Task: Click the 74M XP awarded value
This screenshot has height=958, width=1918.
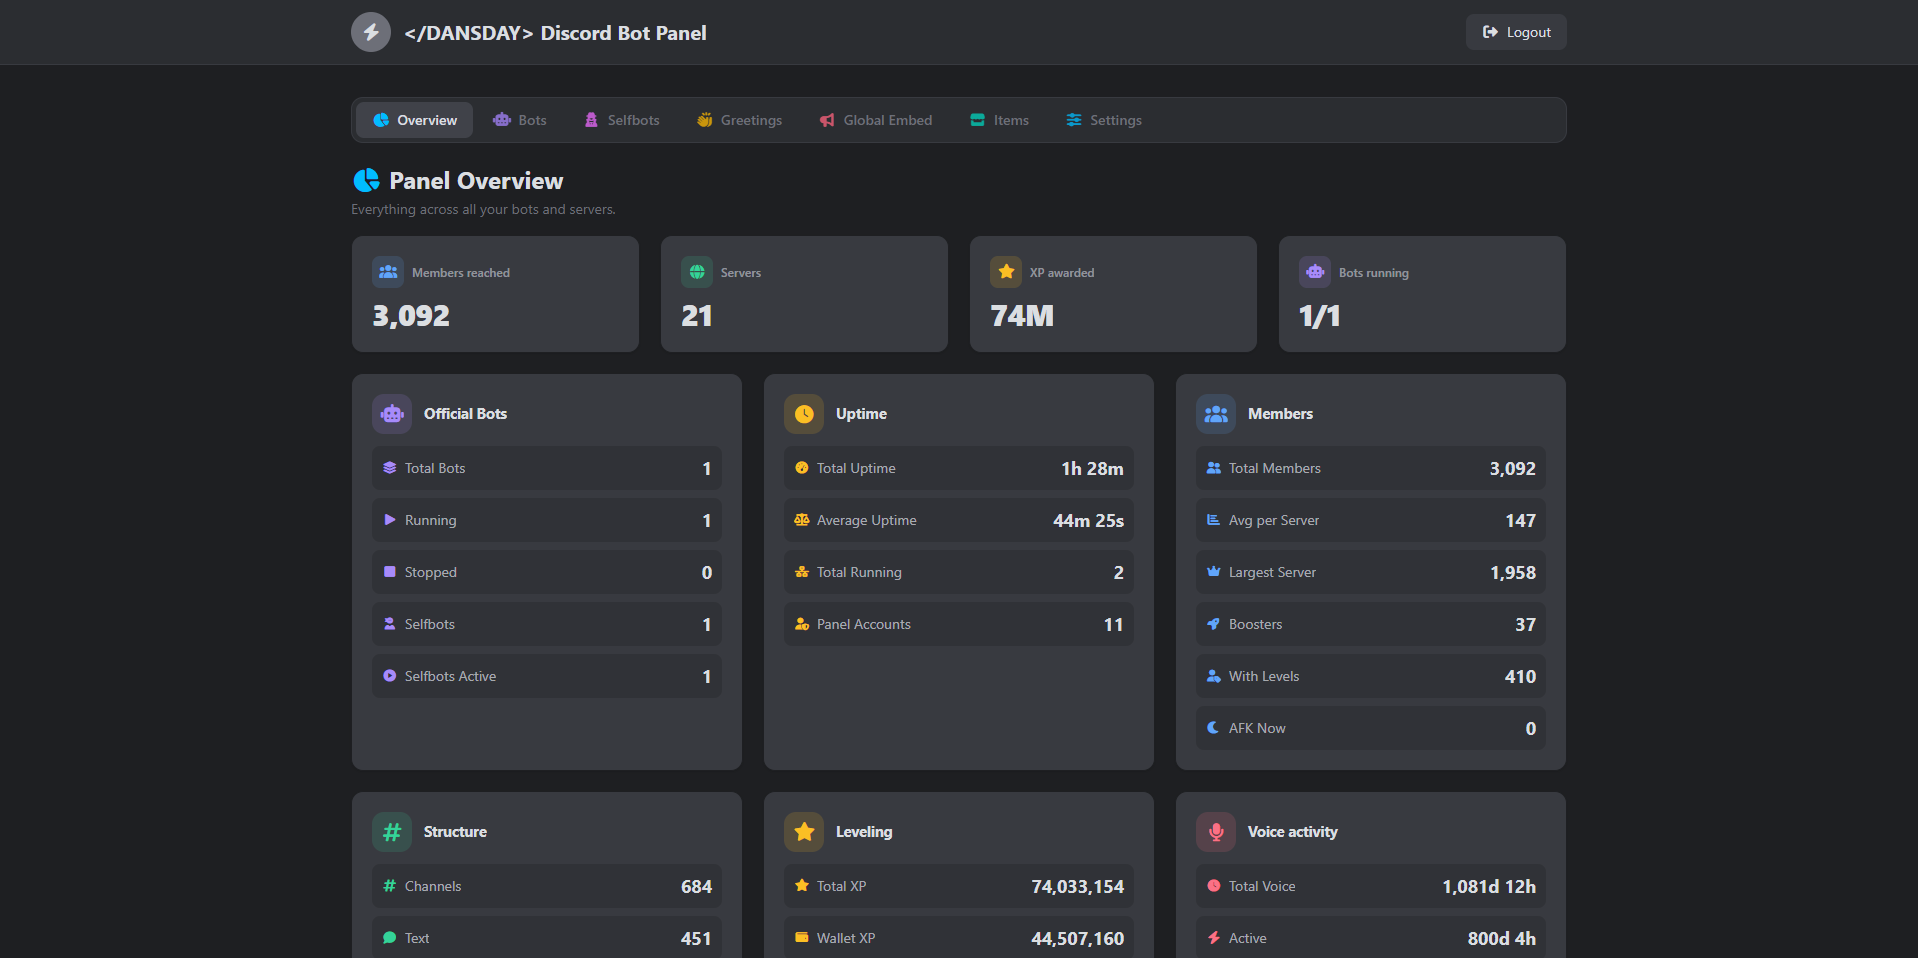Action: [1022, 316]
